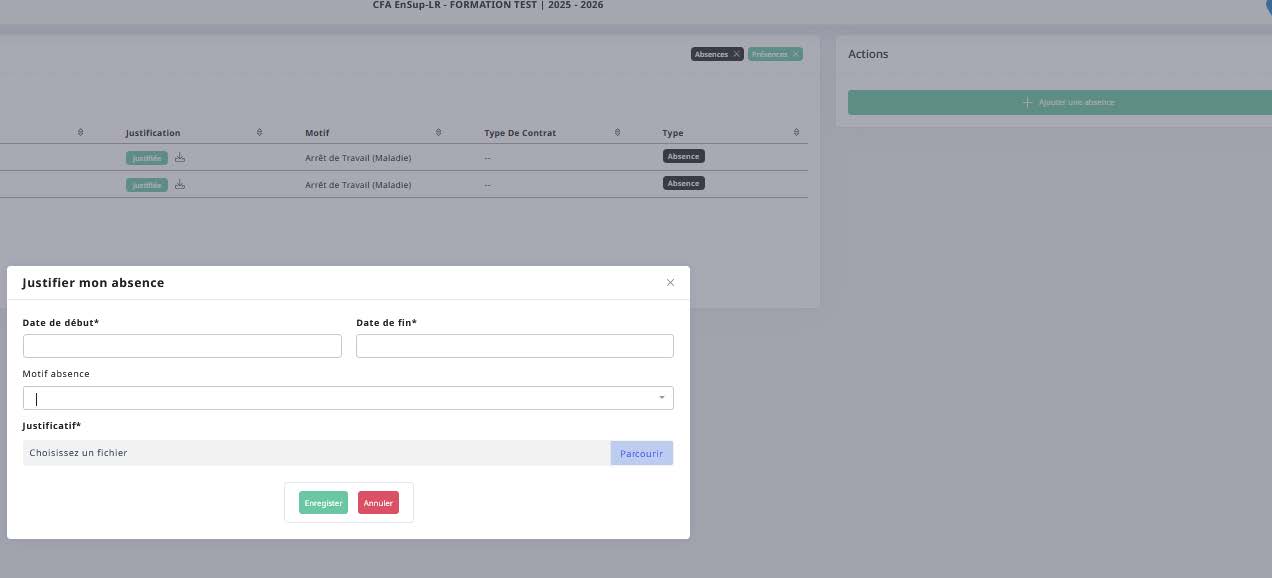Sort by the Justification column
The image size is (1272, 578).
[259, 132]
